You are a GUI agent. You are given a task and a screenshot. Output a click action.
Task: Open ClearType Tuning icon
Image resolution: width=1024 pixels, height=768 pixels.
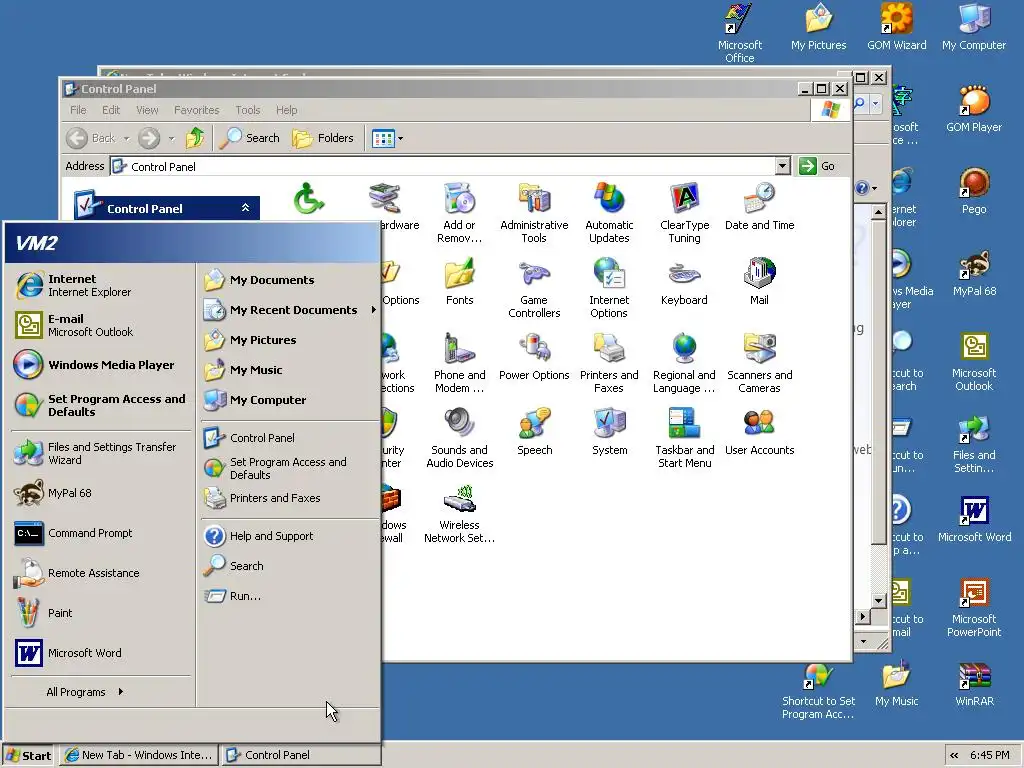(x=684, y=212)
